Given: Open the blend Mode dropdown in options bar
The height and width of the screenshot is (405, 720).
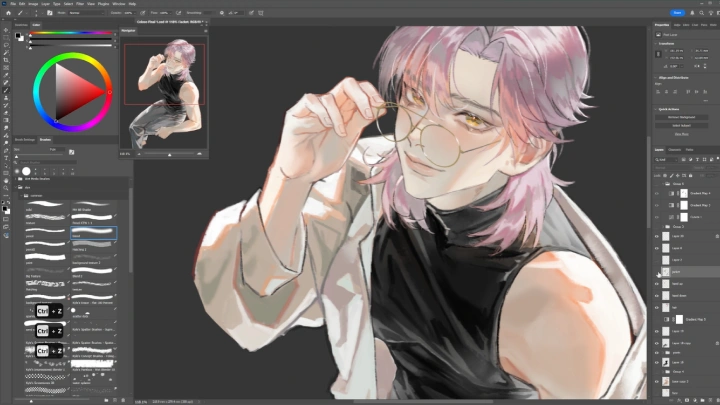Looking at the screenshot, I should pos(86,13).
